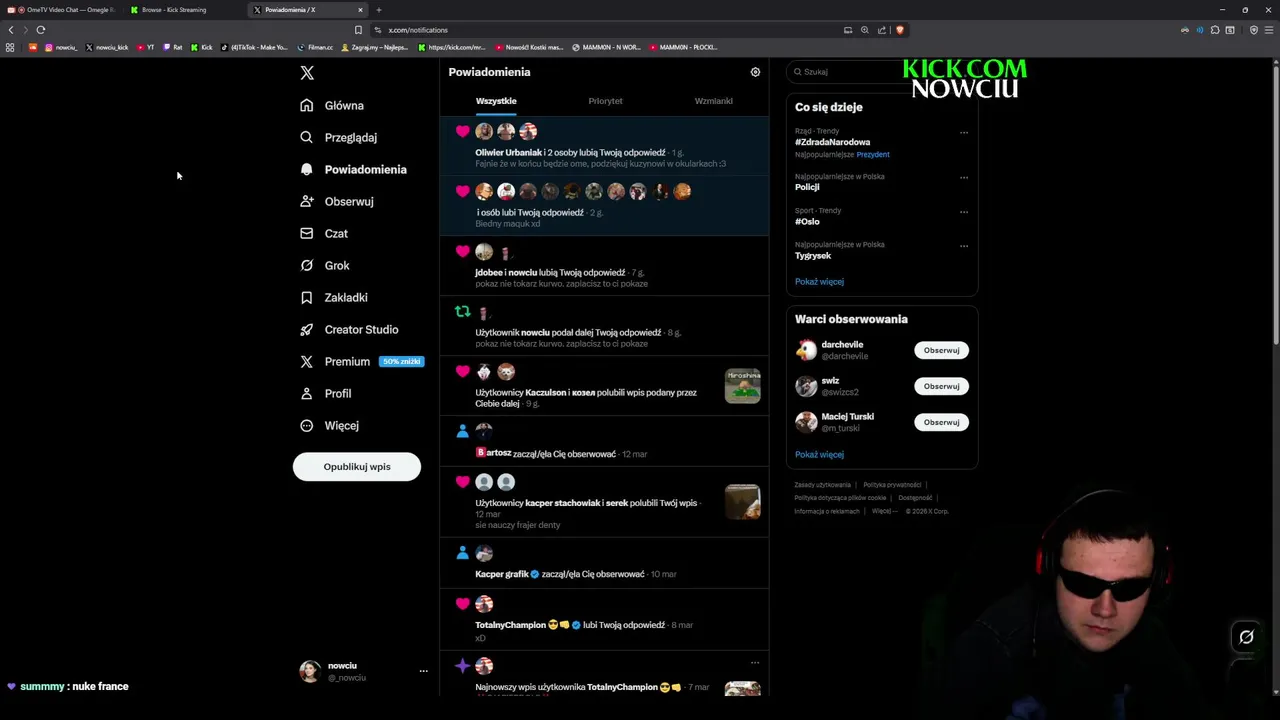The height and width of the screenshot is (720, 1280).
Task: Switch to Wszystkie tab
Action: click(496, 101)
